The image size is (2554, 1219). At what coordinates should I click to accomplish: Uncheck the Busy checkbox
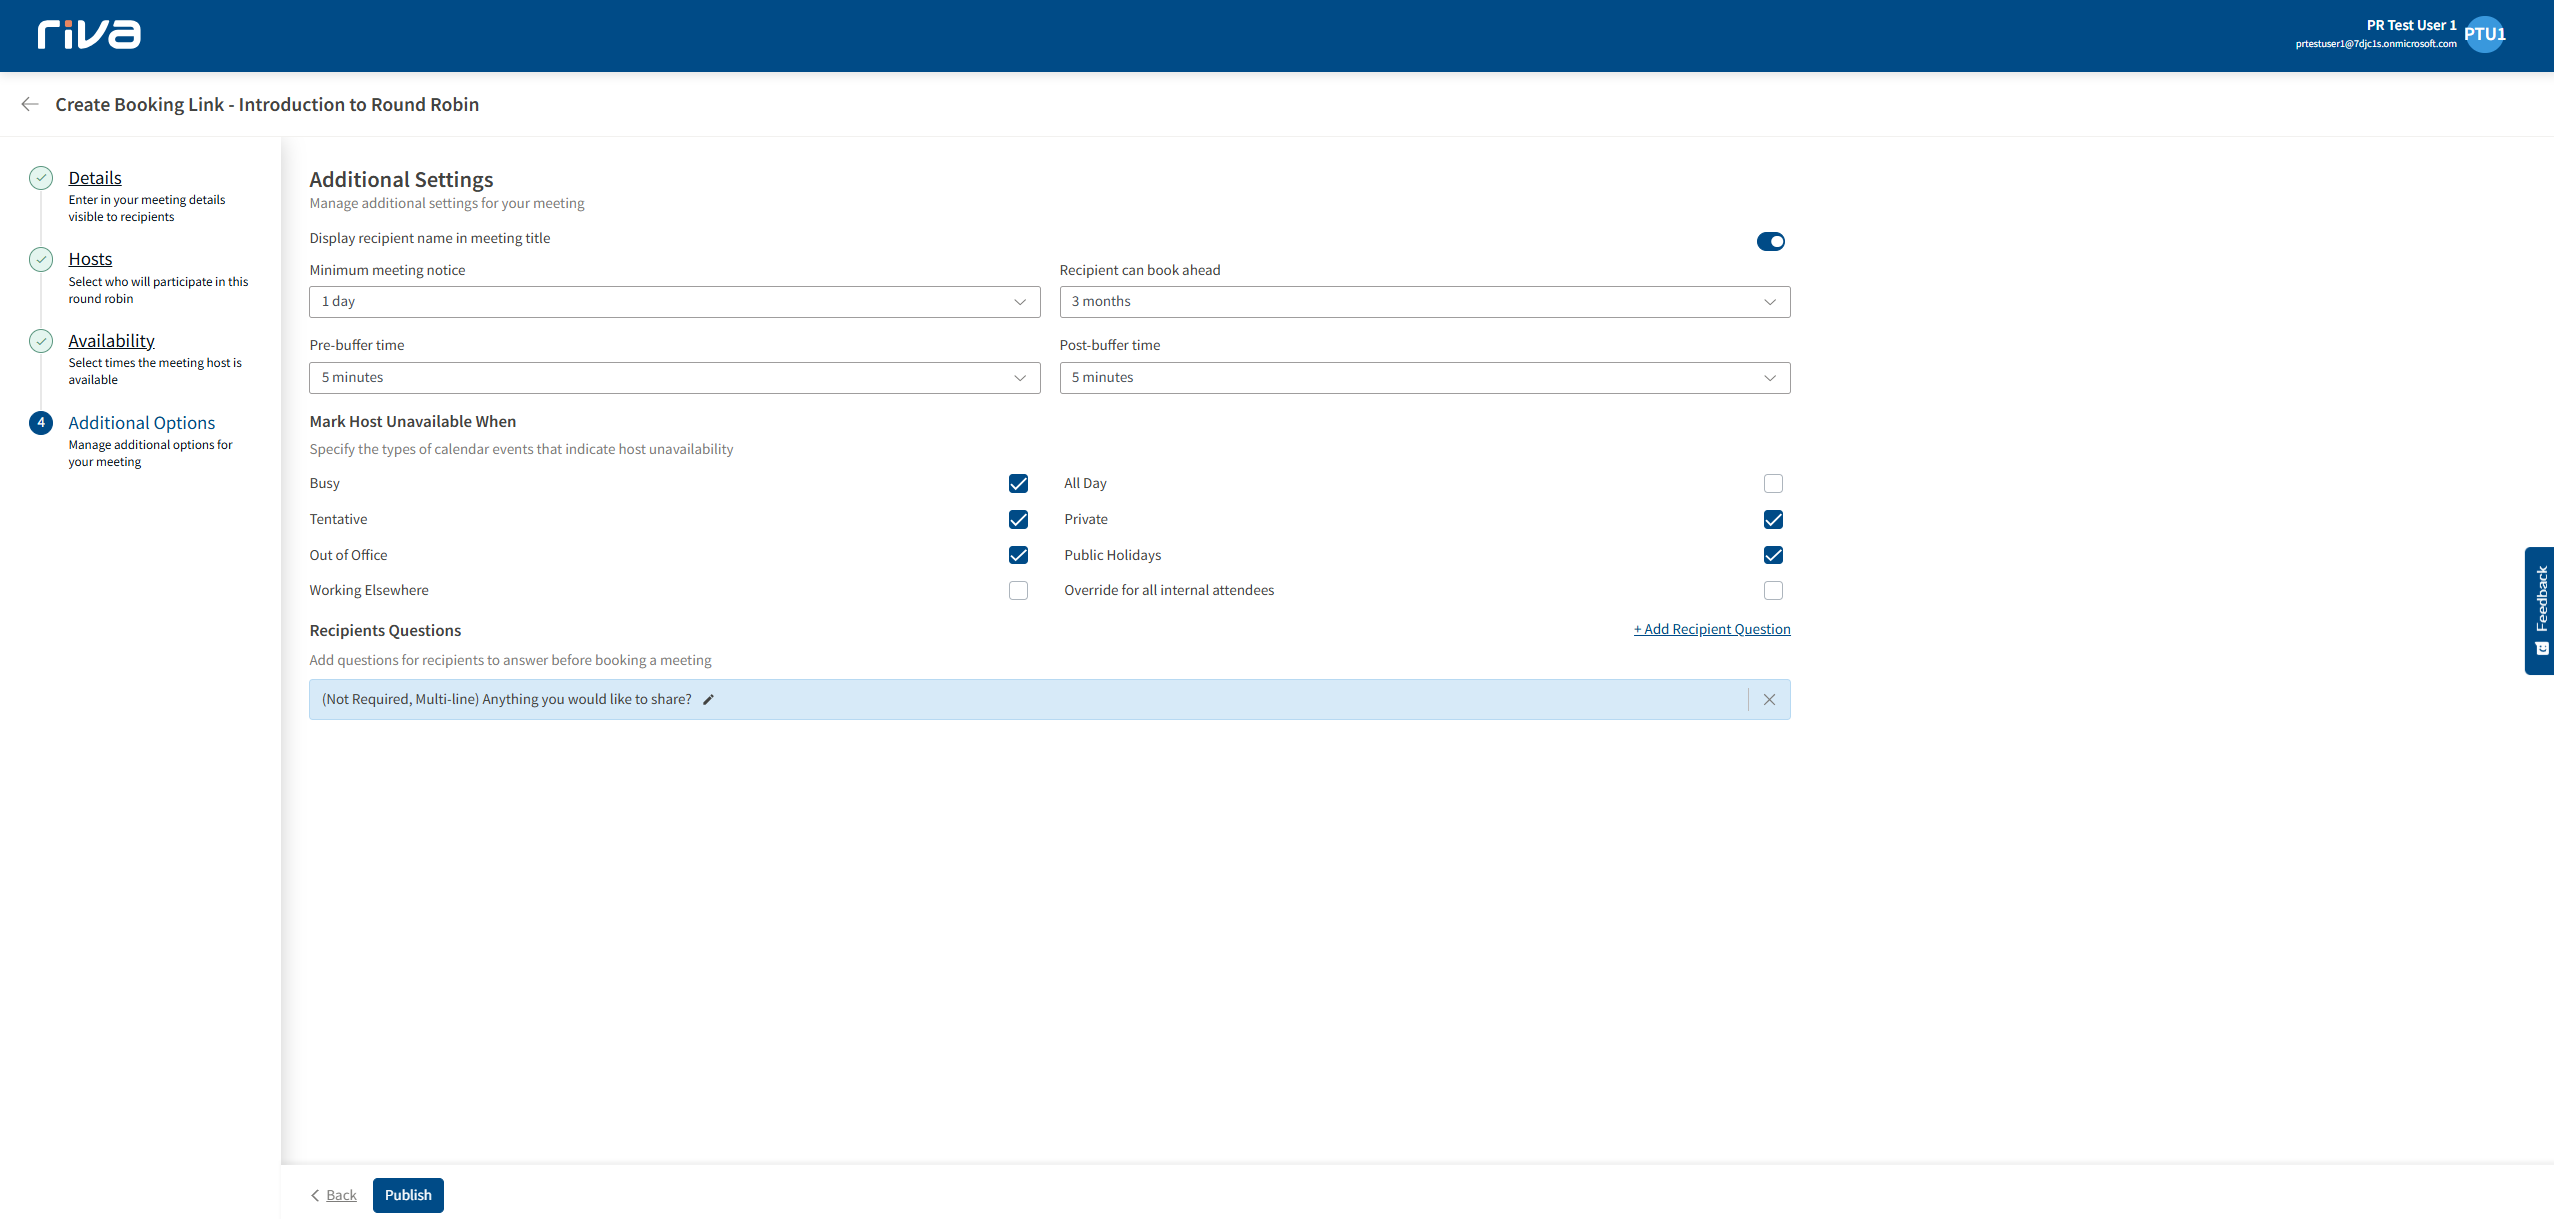(1018, 484)
